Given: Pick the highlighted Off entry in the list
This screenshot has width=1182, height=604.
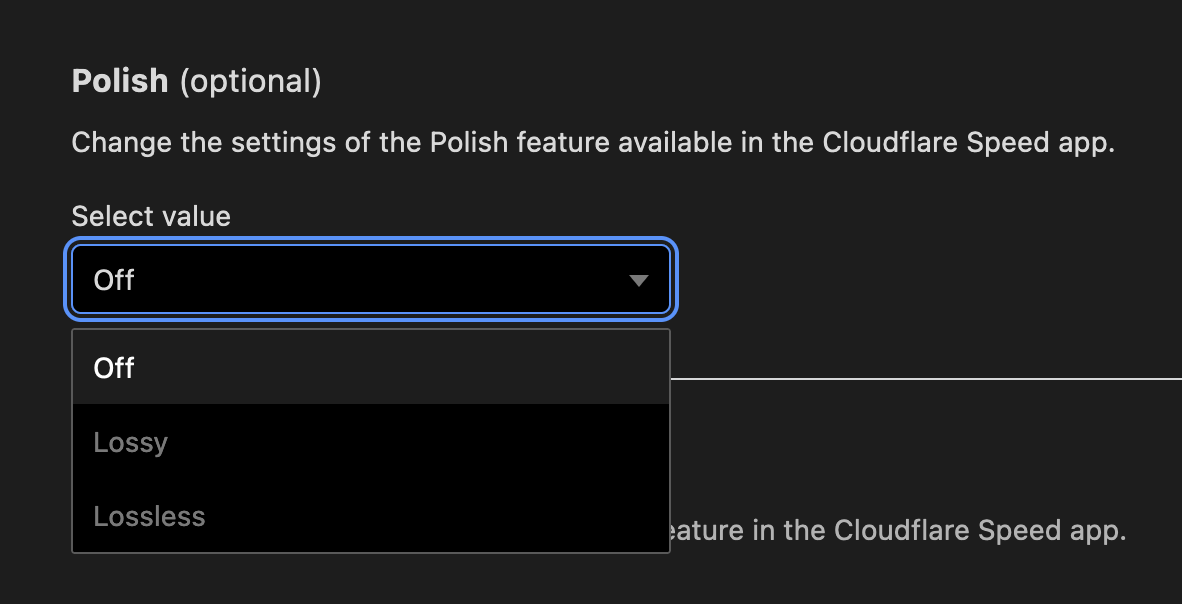Looking at the screenshot, I should 114,368.
